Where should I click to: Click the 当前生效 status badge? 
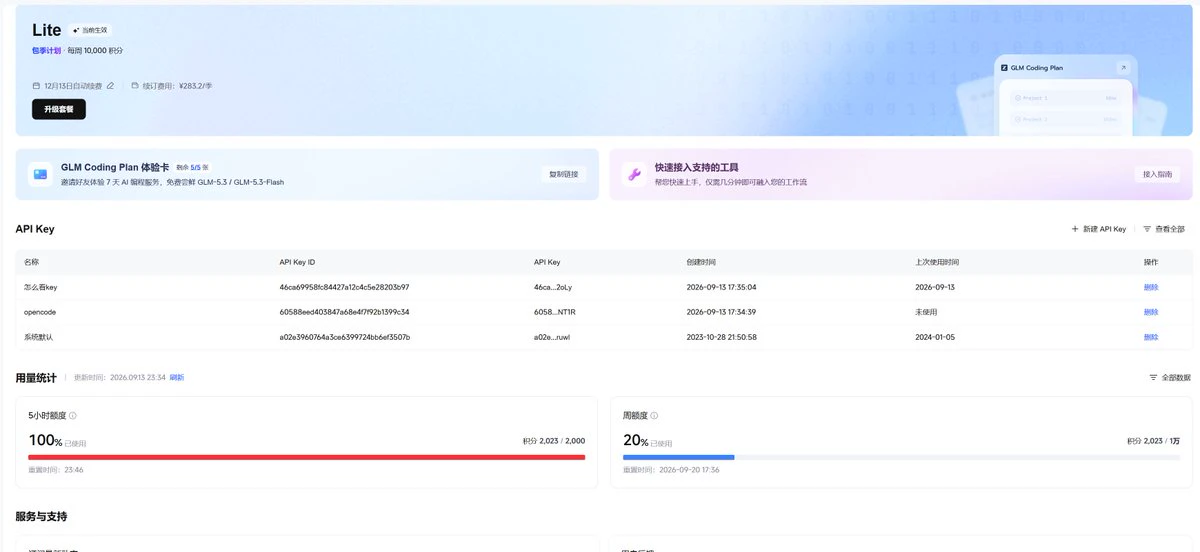pos(90,30)
